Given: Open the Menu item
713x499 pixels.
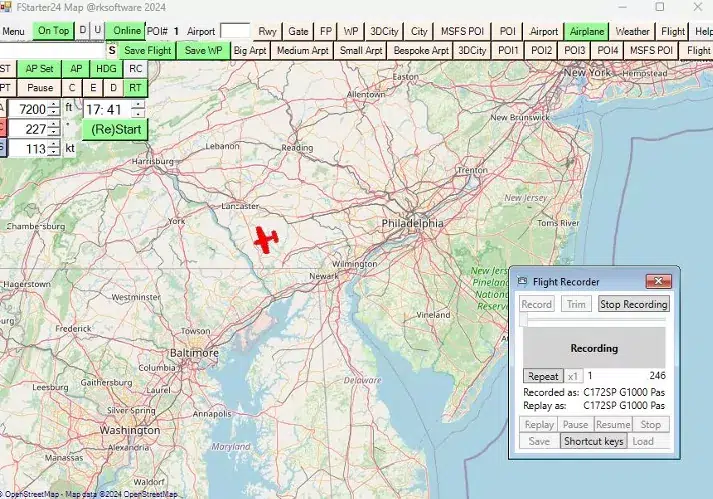Looking at the screenshot, I should point(14,31).
